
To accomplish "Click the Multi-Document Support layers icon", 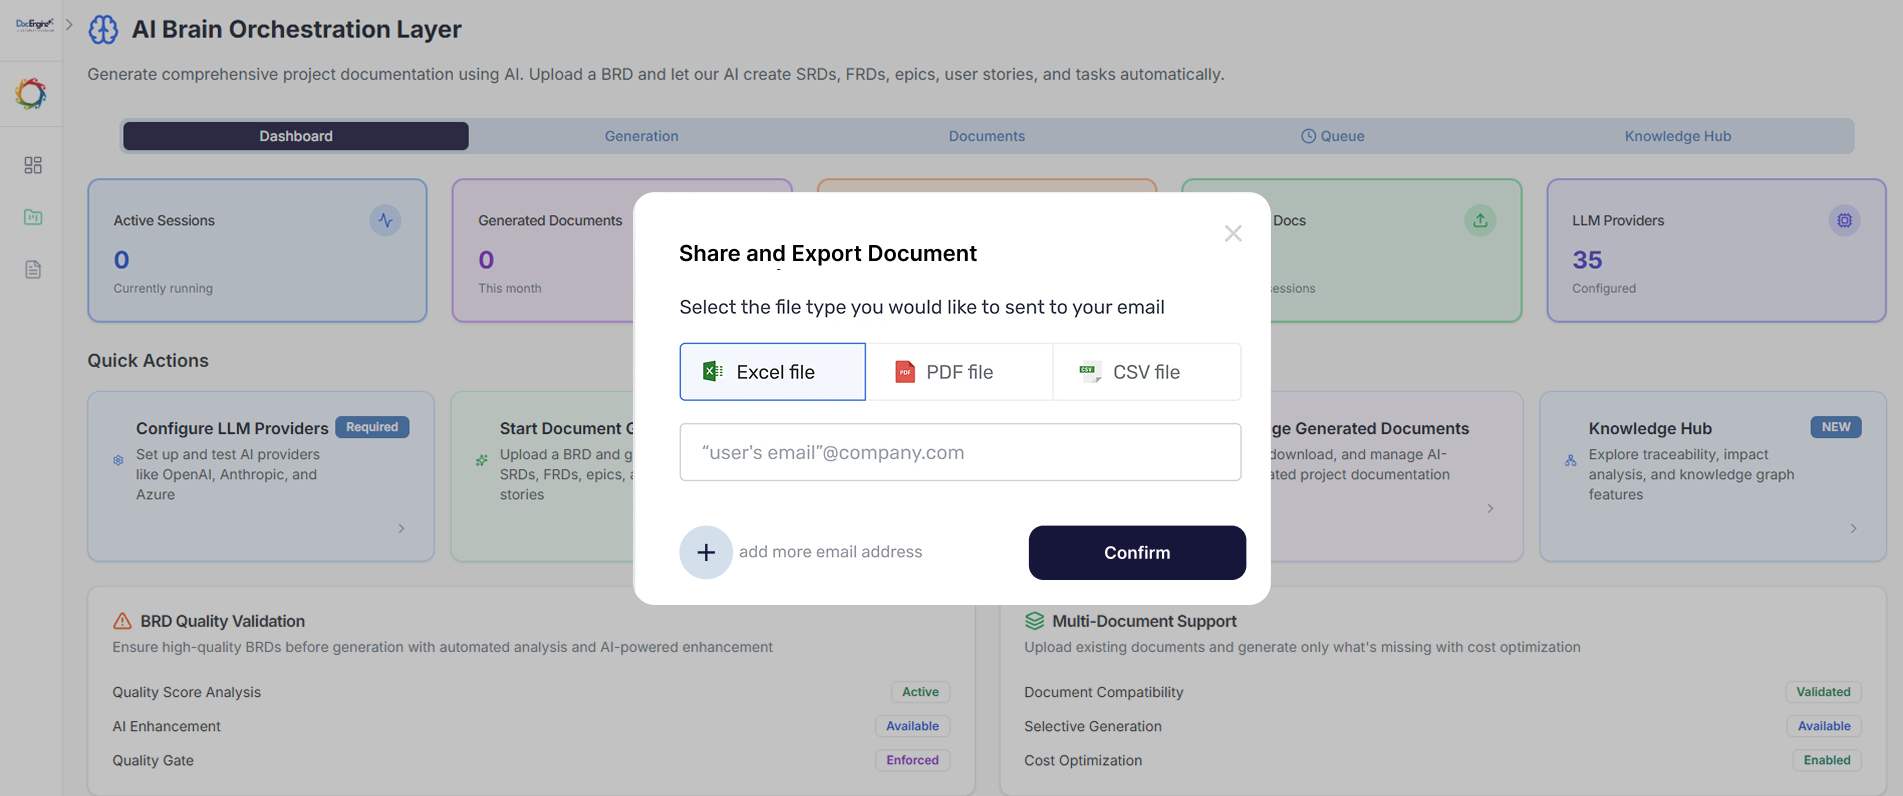I will coord(1034,621).
